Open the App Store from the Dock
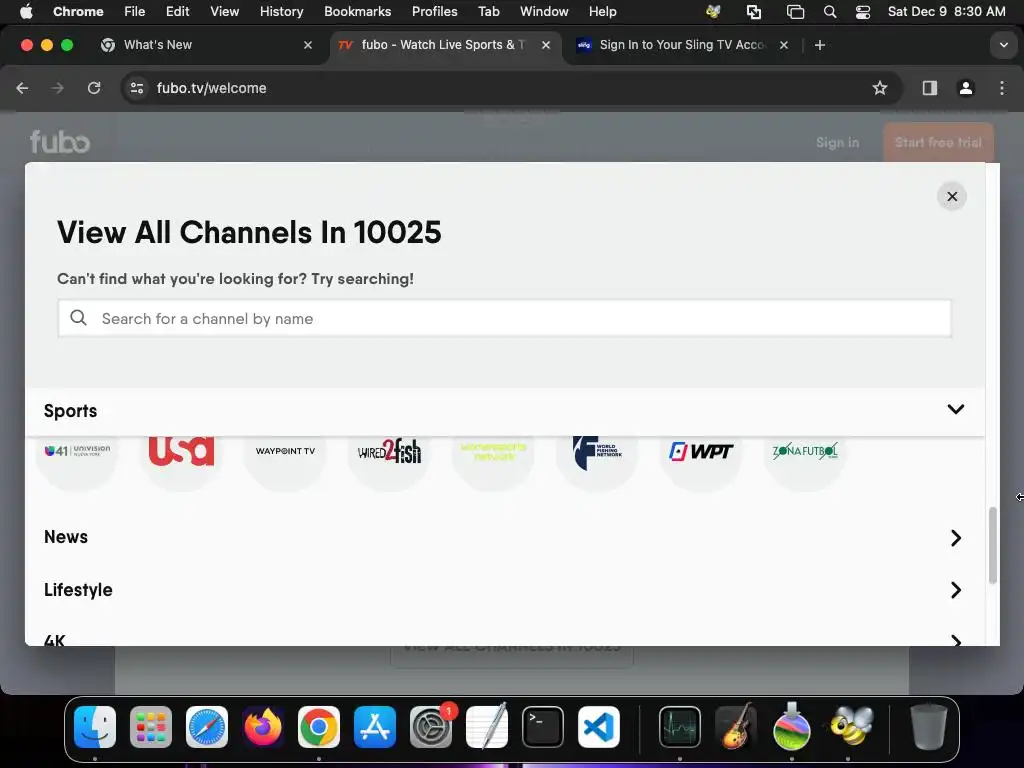The height and width of the screenshot is (768, 1024). click(375, 727)
